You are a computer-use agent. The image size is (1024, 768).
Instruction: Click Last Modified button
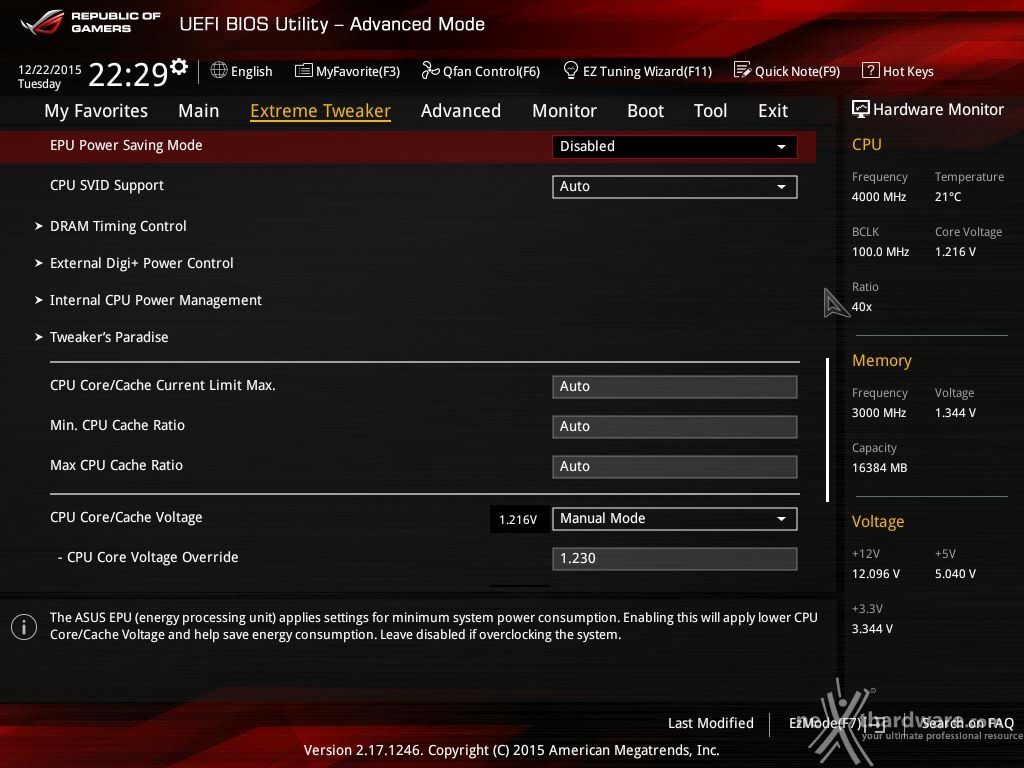coord(711,723)
